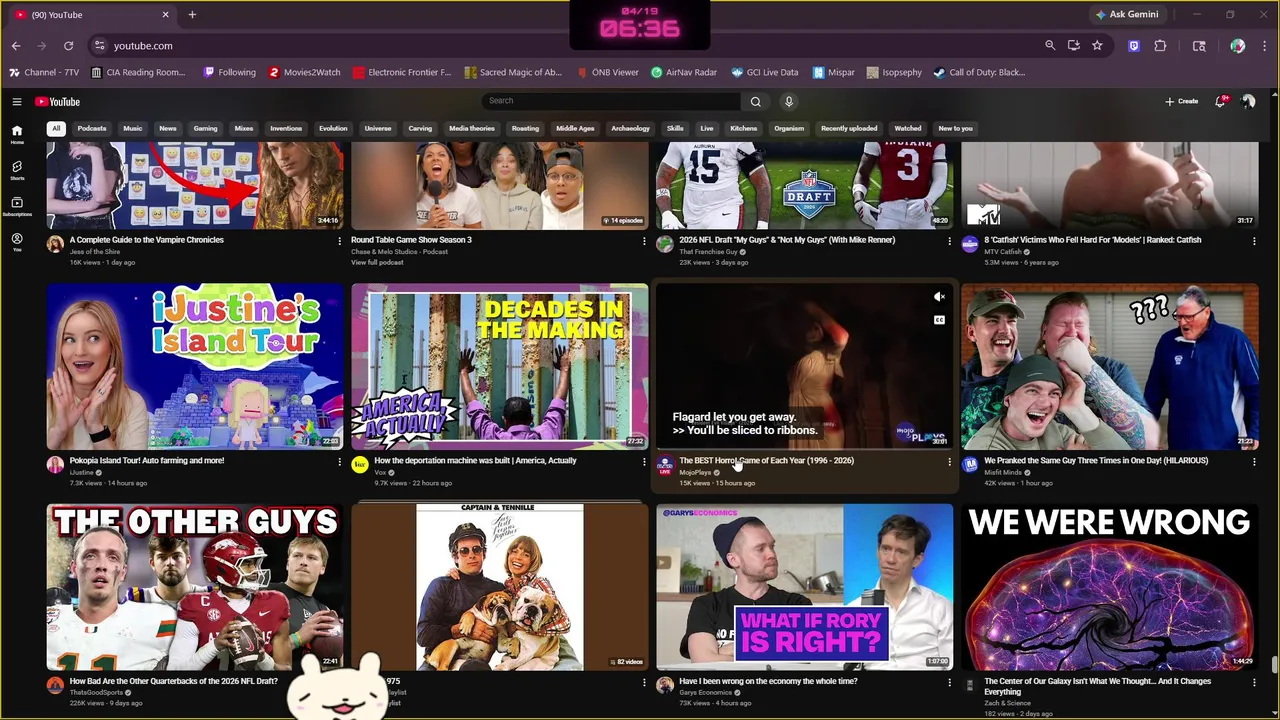
Task: Select the Music filter chip
Action: pos(133,128)
